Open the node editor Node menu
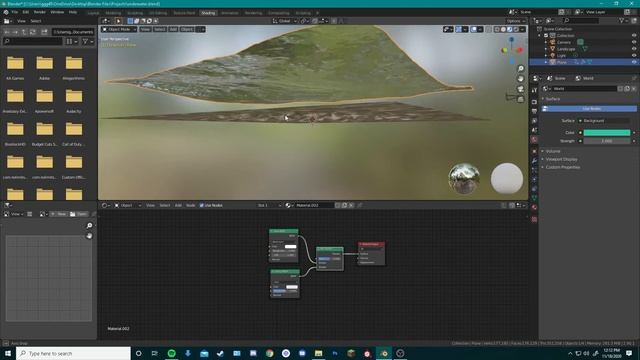The height and width of the screenshot is (360, 640). click(191, 205)
